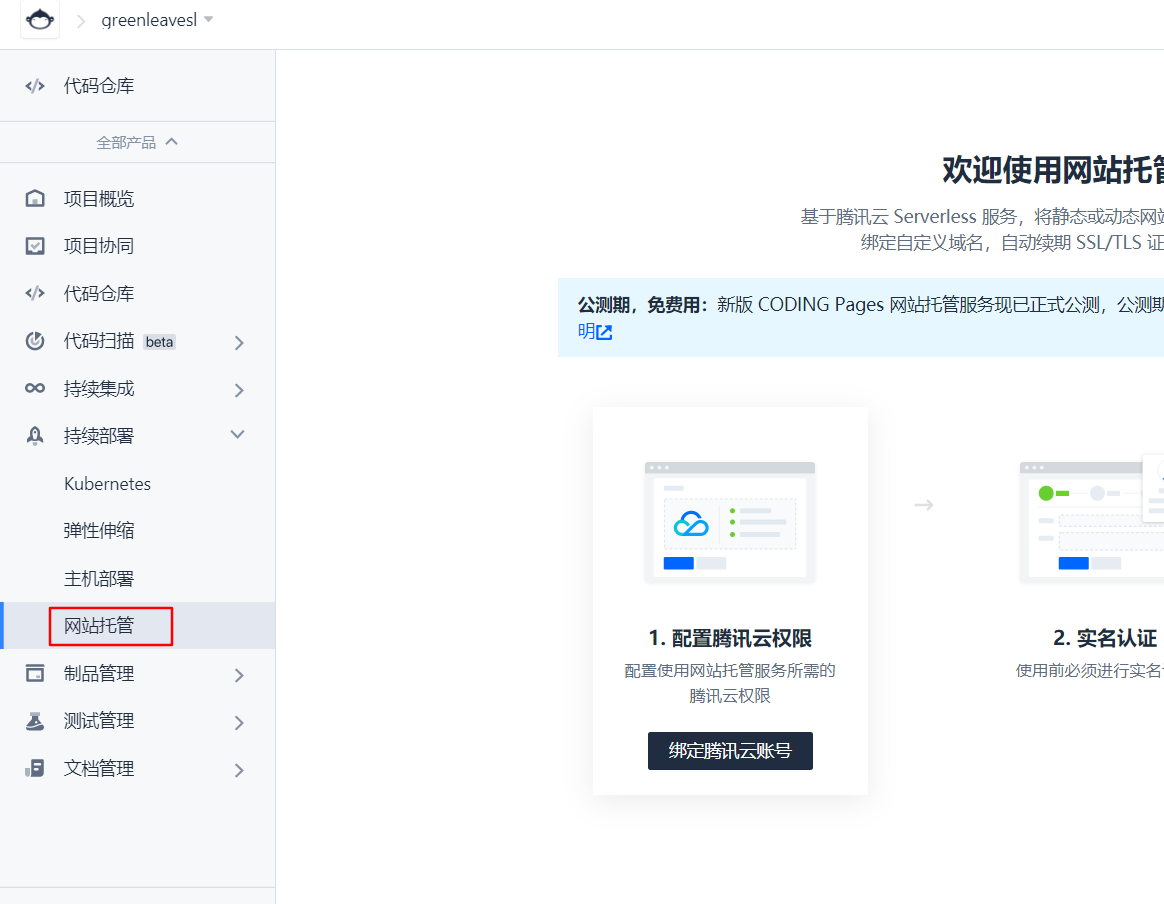Click the 代码扫描 scan icon
1164x904 pixels.
(35, 341)
